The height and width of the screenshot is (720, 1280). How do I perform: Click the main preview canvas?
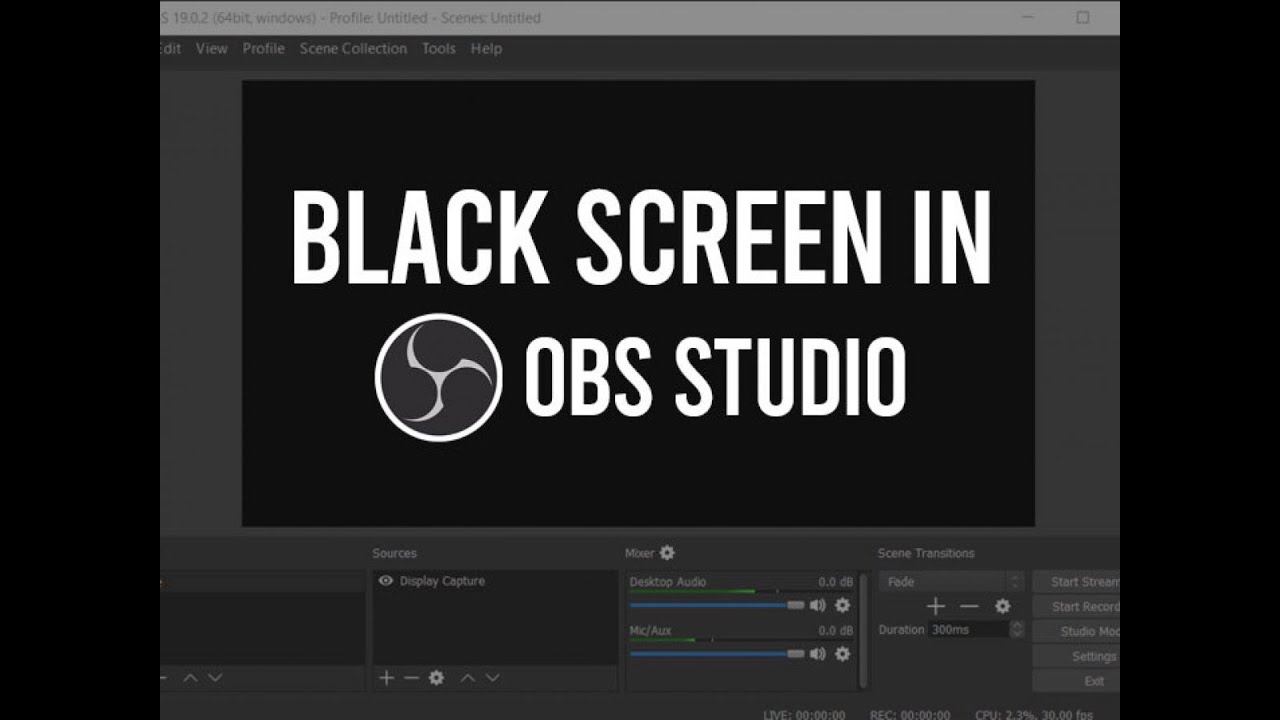(638, 303)
